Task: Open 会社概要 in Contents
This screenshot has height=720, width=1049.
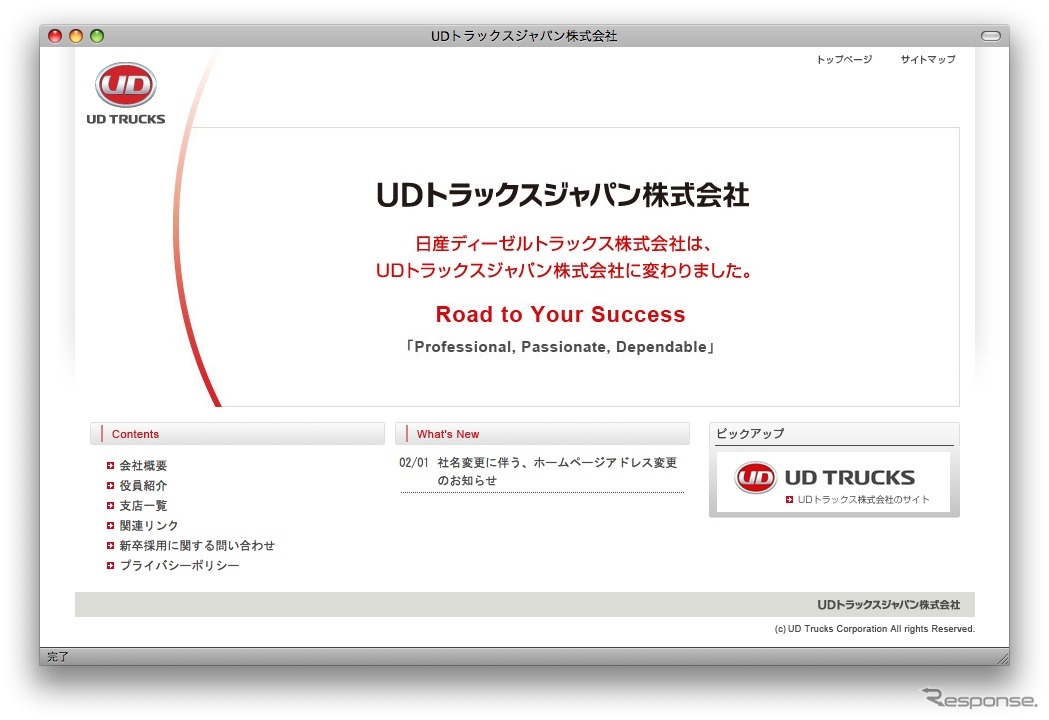Action: pyautogui.click(x=143, y=466)
